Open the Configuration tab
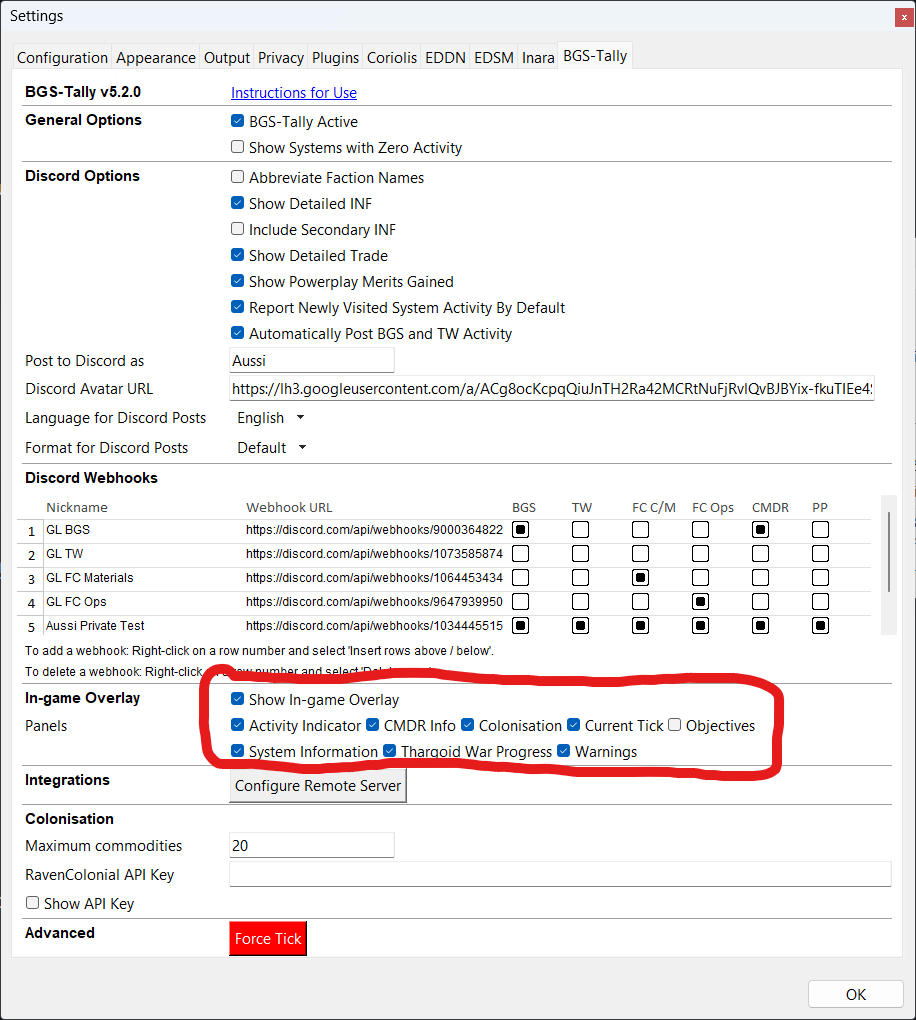This screenshot has height=1020, width=916. coord(62,58)
